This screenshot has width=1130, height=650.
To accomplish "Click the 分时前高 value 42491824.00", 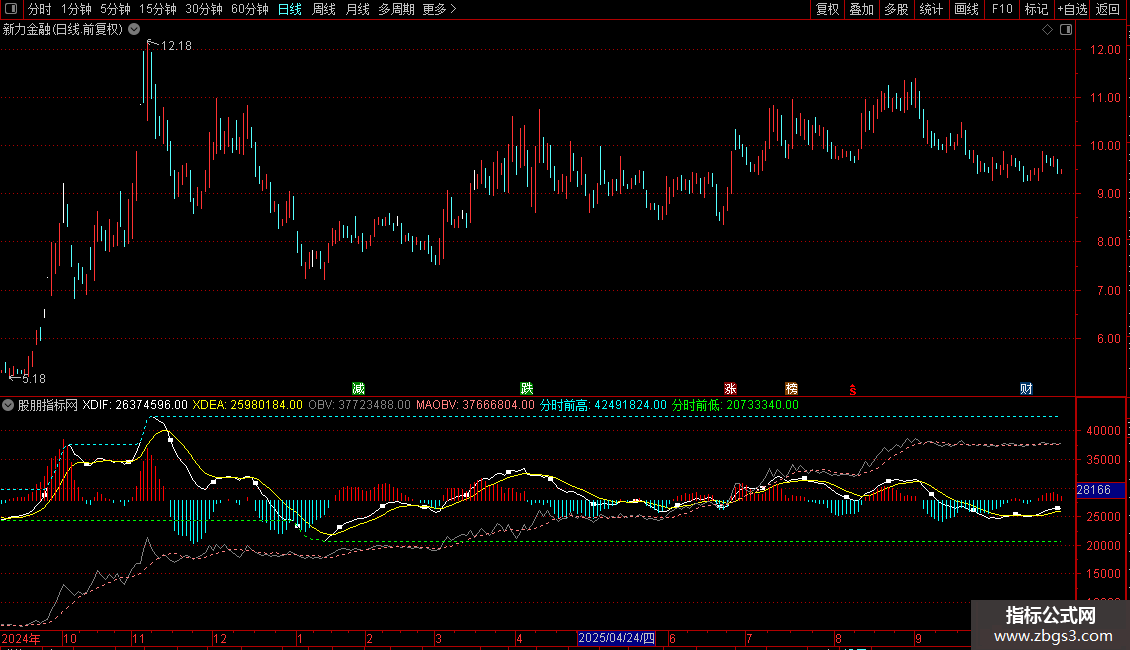I will (631, 405).
